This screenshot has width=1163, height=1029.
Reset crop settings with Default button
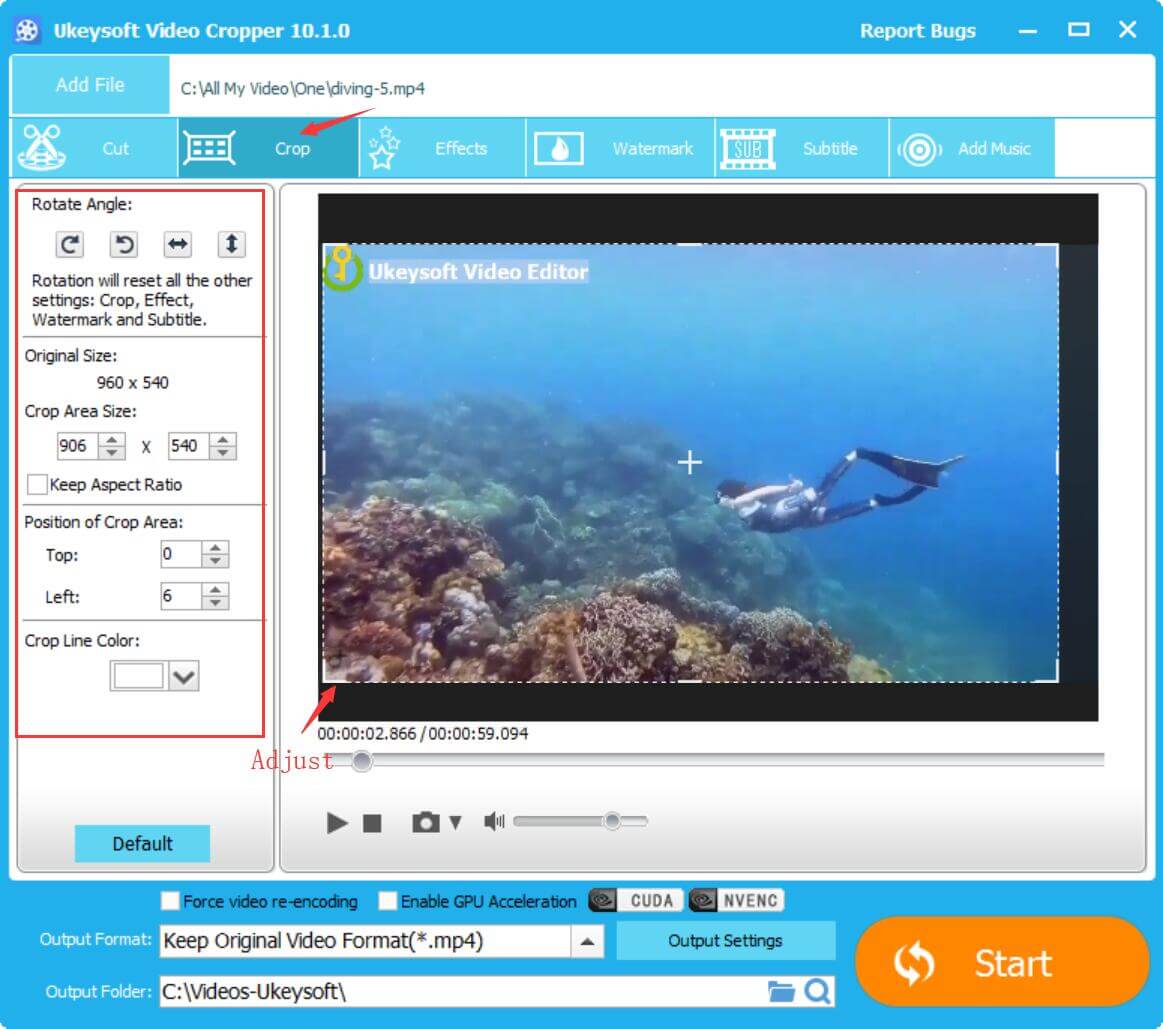[142, 844]
